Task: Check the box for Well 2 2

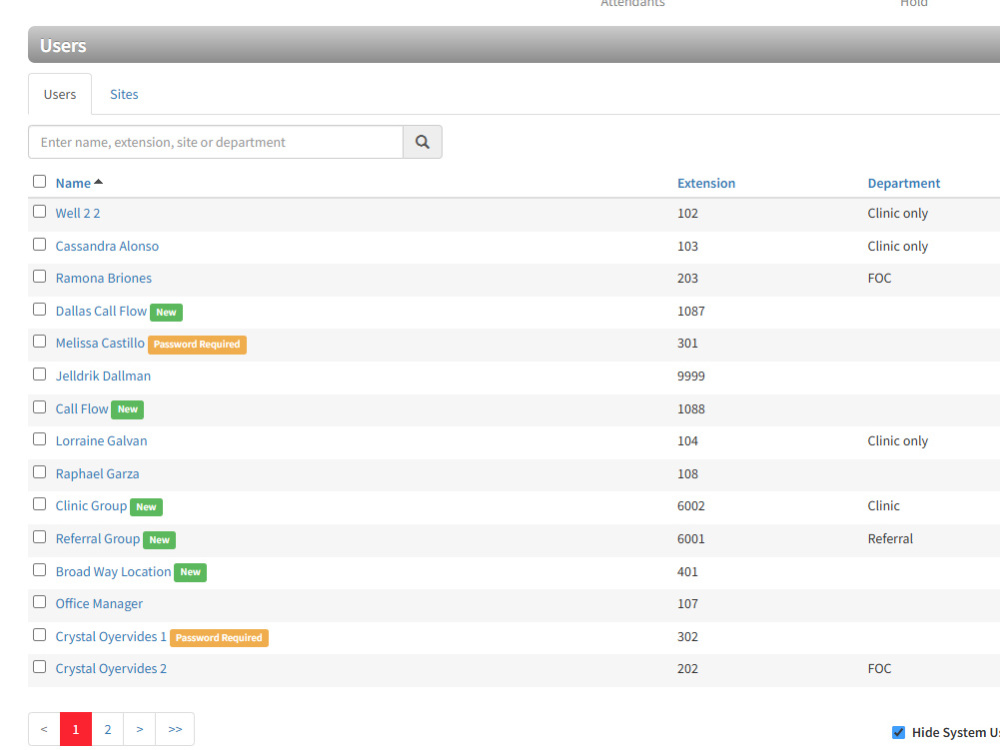Action: point(40,212)
